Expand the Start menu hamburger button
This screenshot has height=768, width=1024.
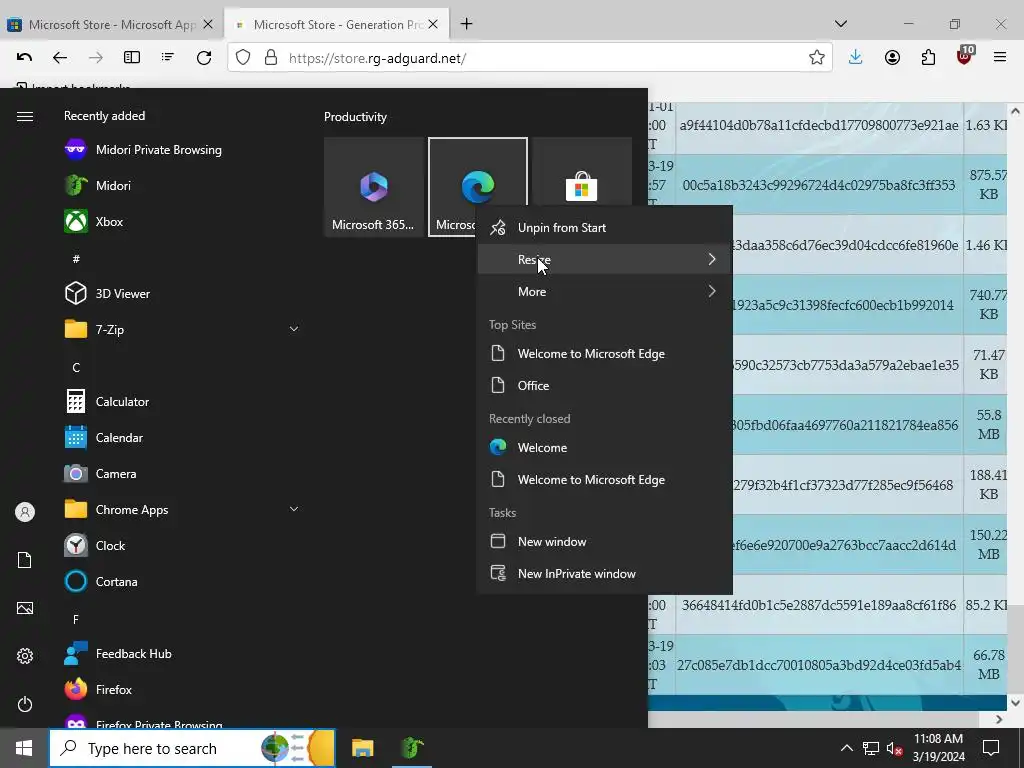[25, 116]
